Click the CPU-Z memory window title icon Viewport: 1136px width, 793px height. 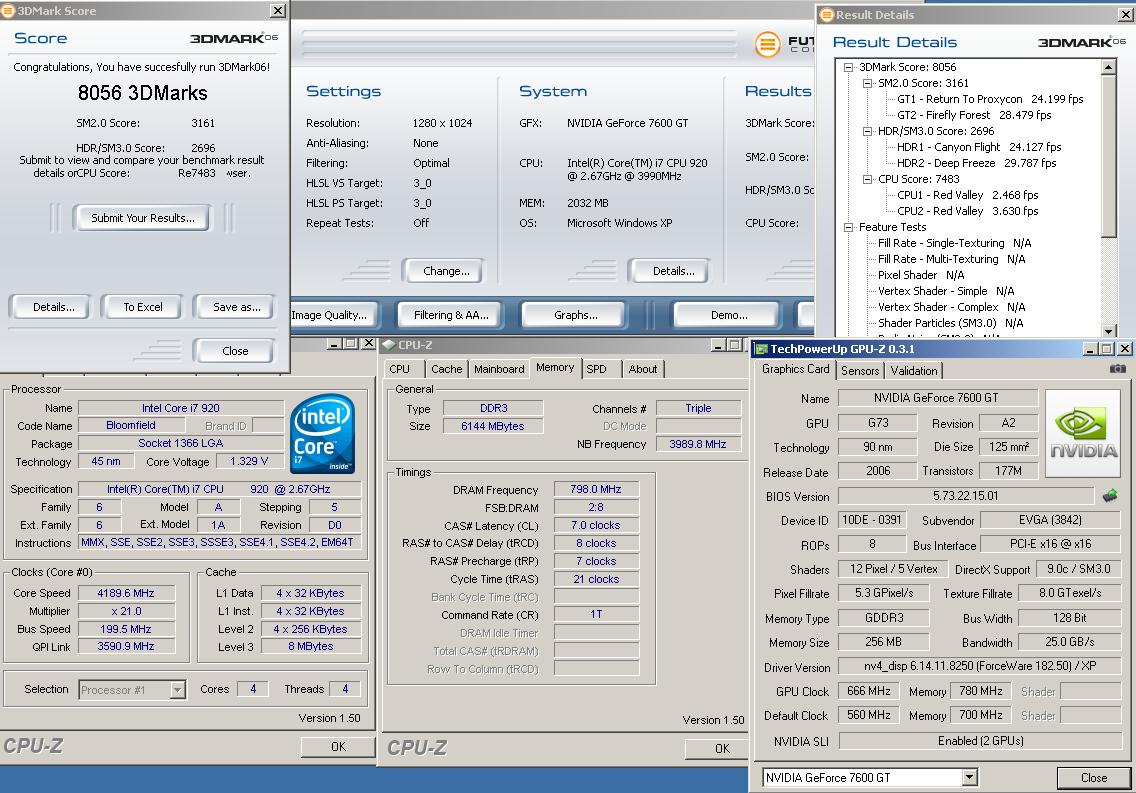pos(388,345)
